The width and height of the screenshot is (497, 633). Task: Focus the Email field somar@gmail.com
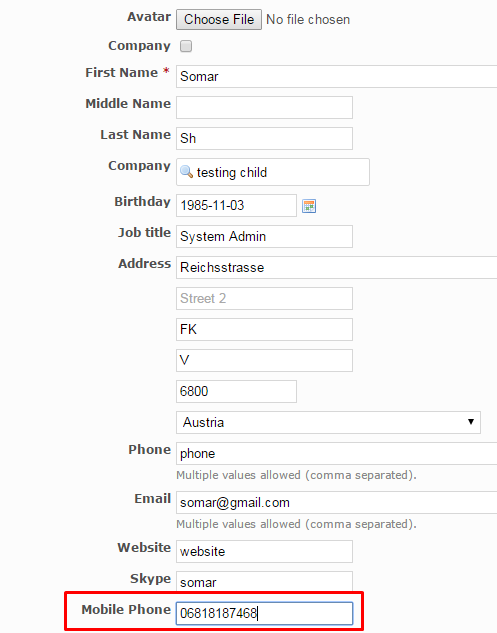click(x=336, y=503)
